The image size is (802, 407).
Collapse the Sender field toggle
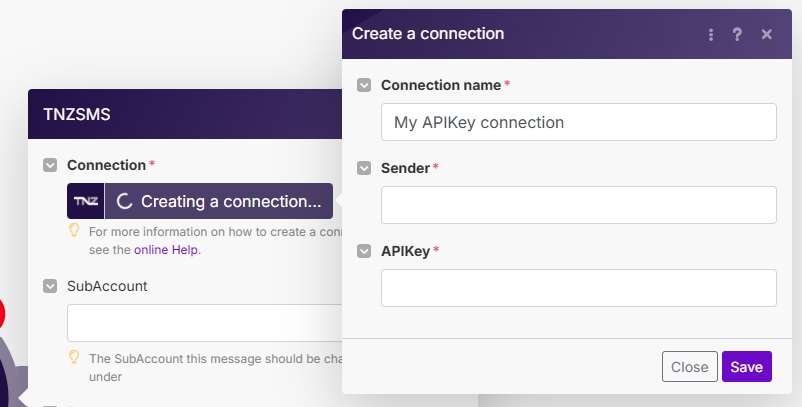click(x=364, y=168)
